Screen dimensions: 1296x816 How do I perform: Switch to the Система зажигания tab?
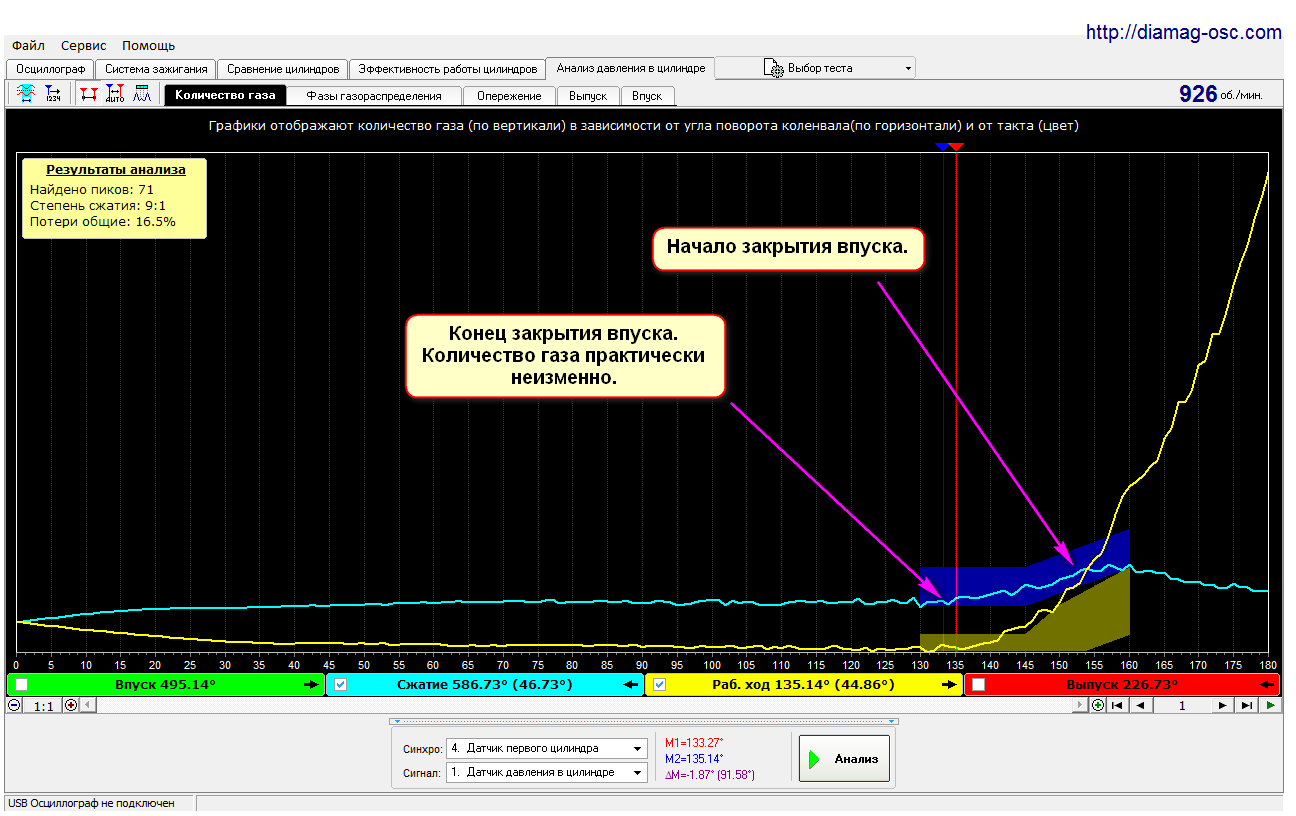click(156, 69)
